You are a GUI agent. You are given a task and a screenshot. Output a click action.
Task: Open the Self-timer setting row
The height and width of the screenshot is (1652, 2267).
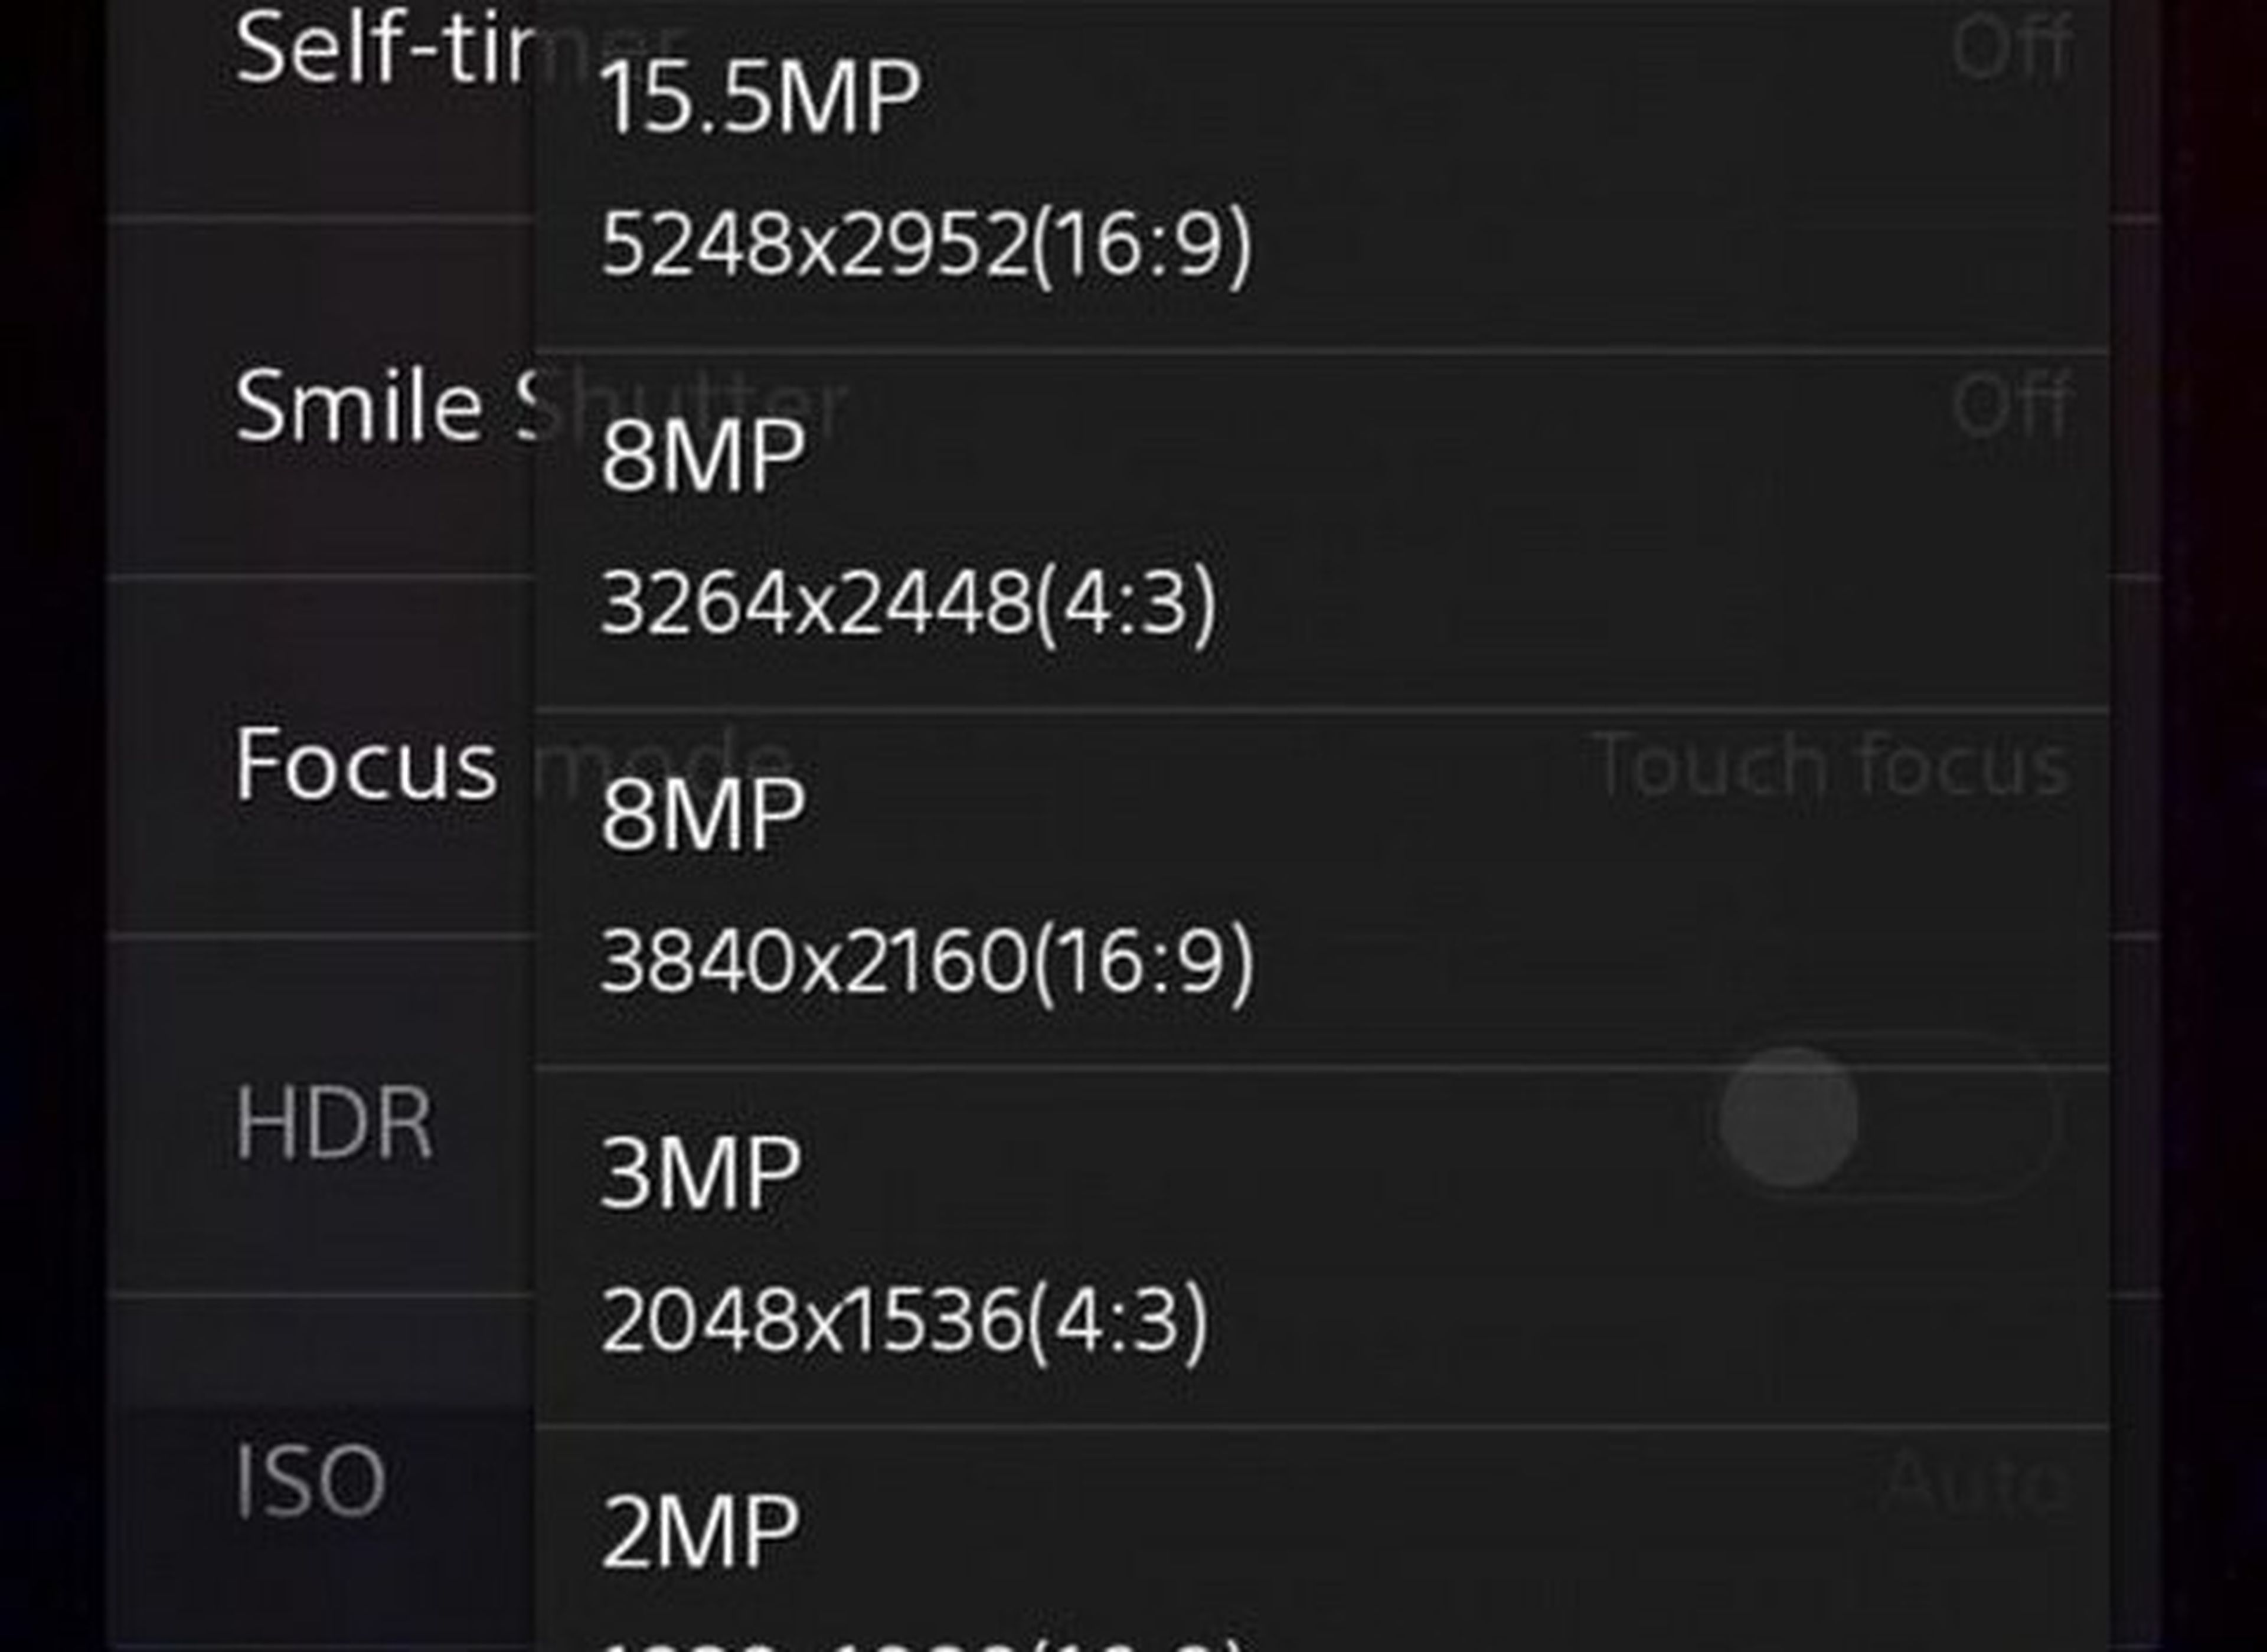[320, 107]
